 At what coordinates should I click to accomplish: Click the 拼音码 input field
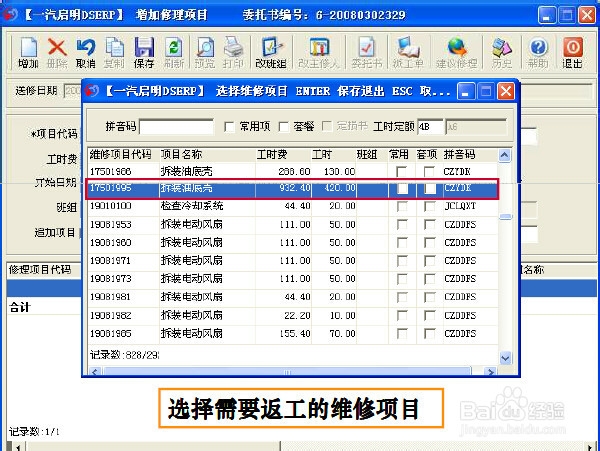[x=176, y=127]
